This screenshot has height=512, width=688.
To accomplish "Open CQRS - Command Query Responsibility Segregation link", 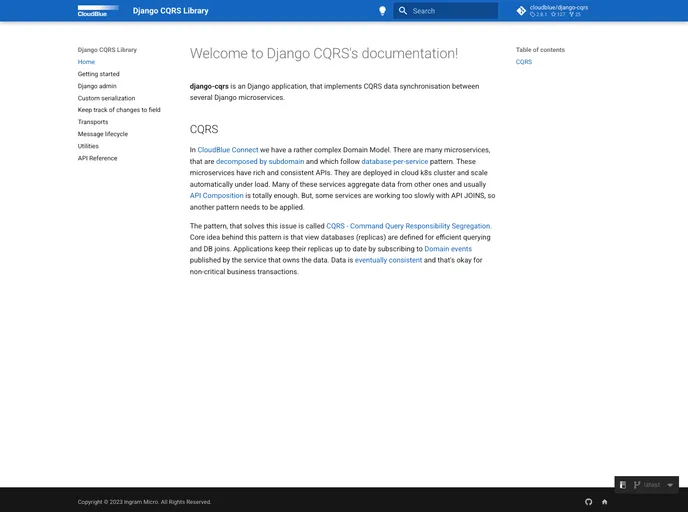I will [x=408, y=226].
